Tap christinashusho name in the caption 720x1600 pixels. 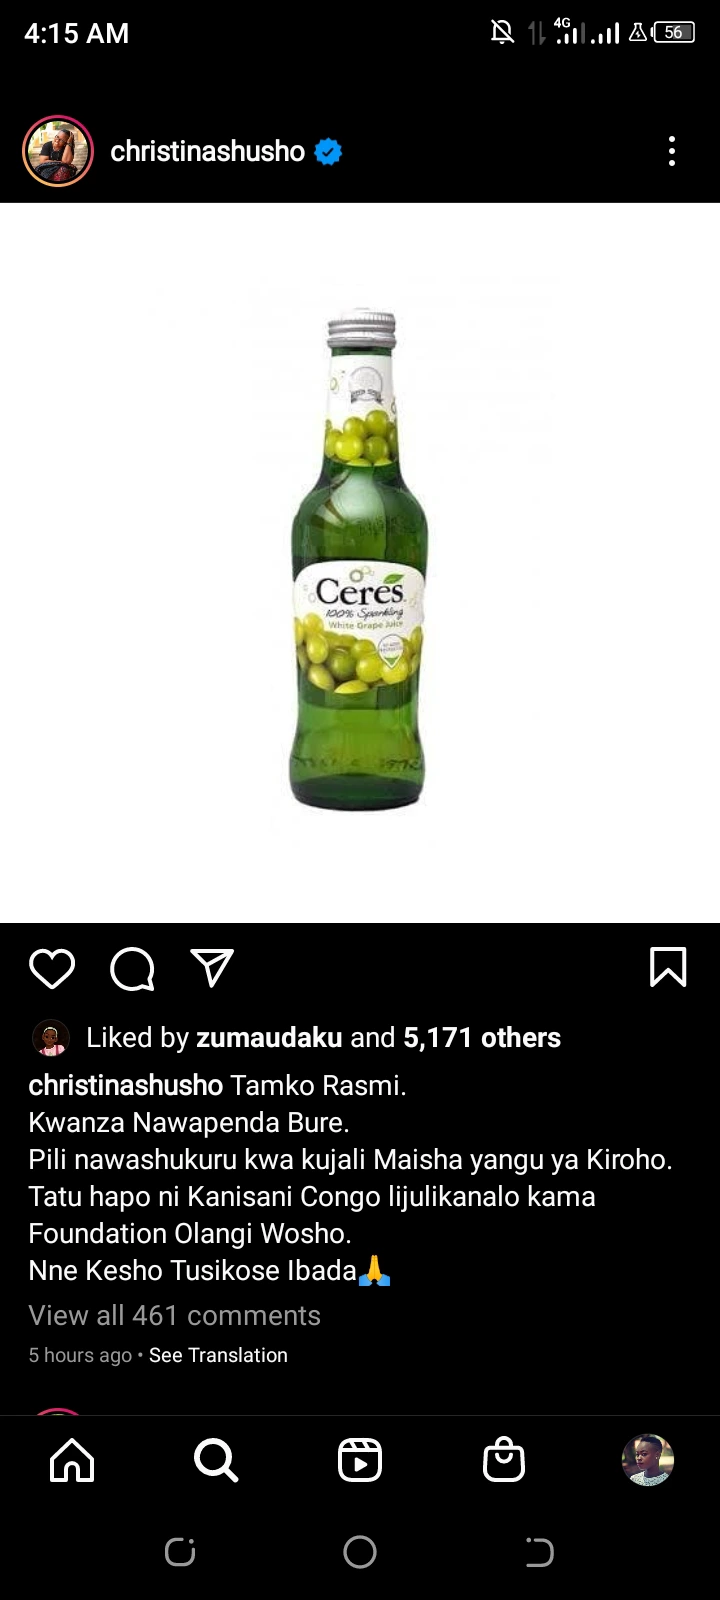[125, 1085]
